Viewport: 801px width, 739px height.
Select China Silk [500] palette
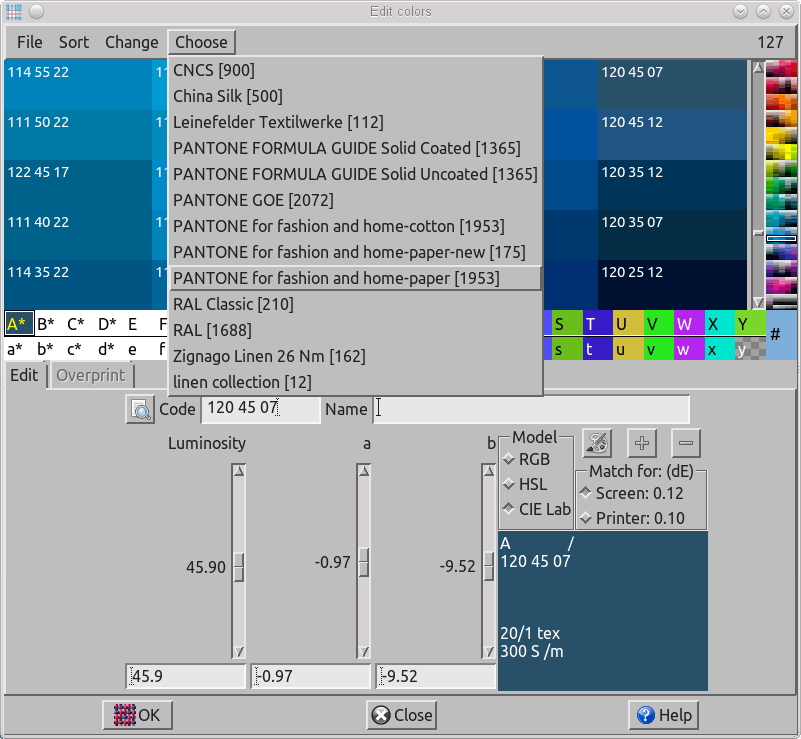(355, 97)
